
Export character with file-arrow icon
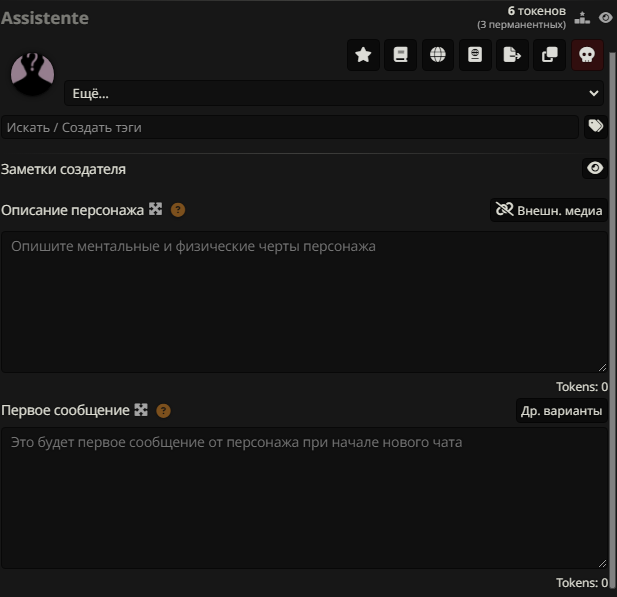[x=511, y=55]
